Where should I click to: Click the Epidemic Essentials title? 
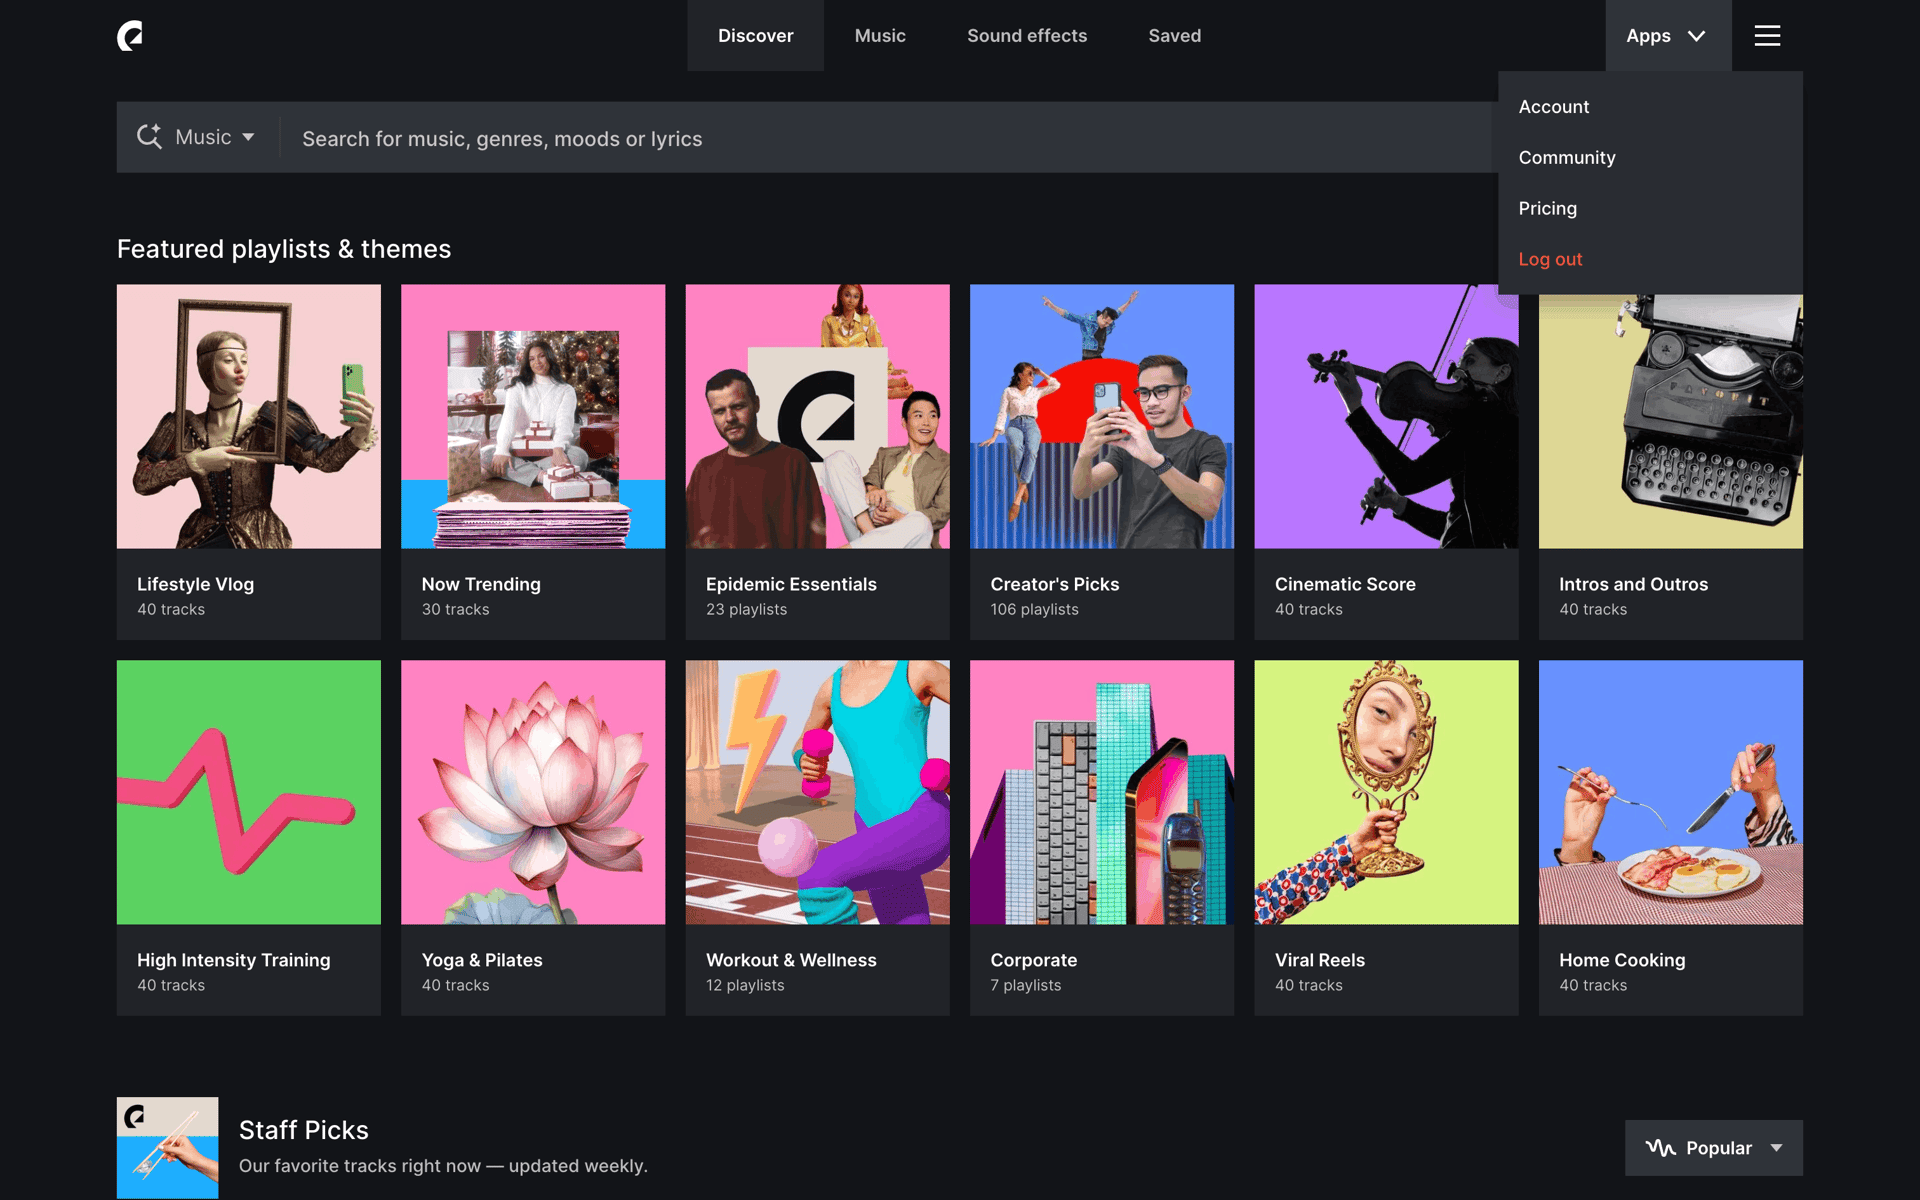click(x=791, y=584)
